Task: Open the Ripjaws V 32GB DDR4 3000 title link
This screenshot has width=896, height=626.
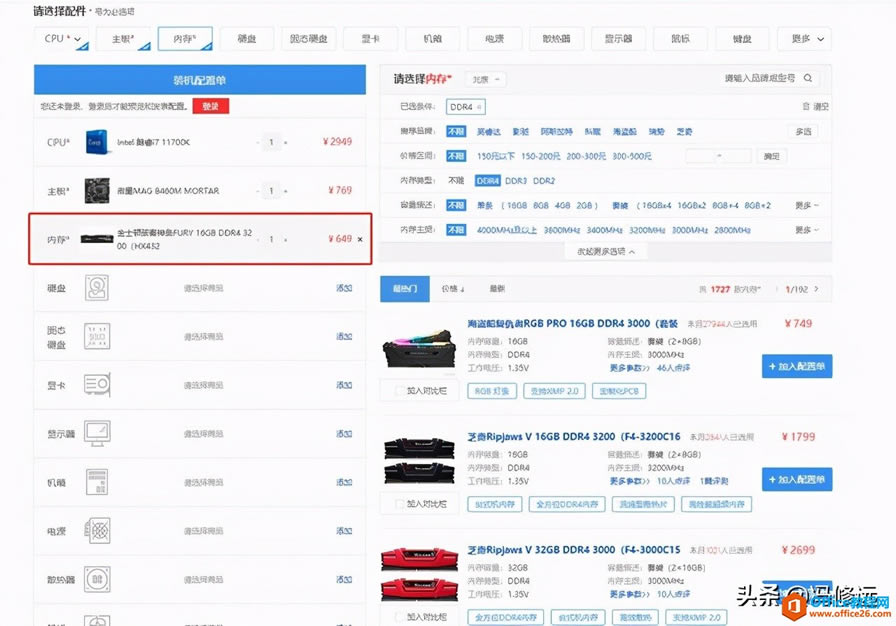Action: tap(574, 549)
